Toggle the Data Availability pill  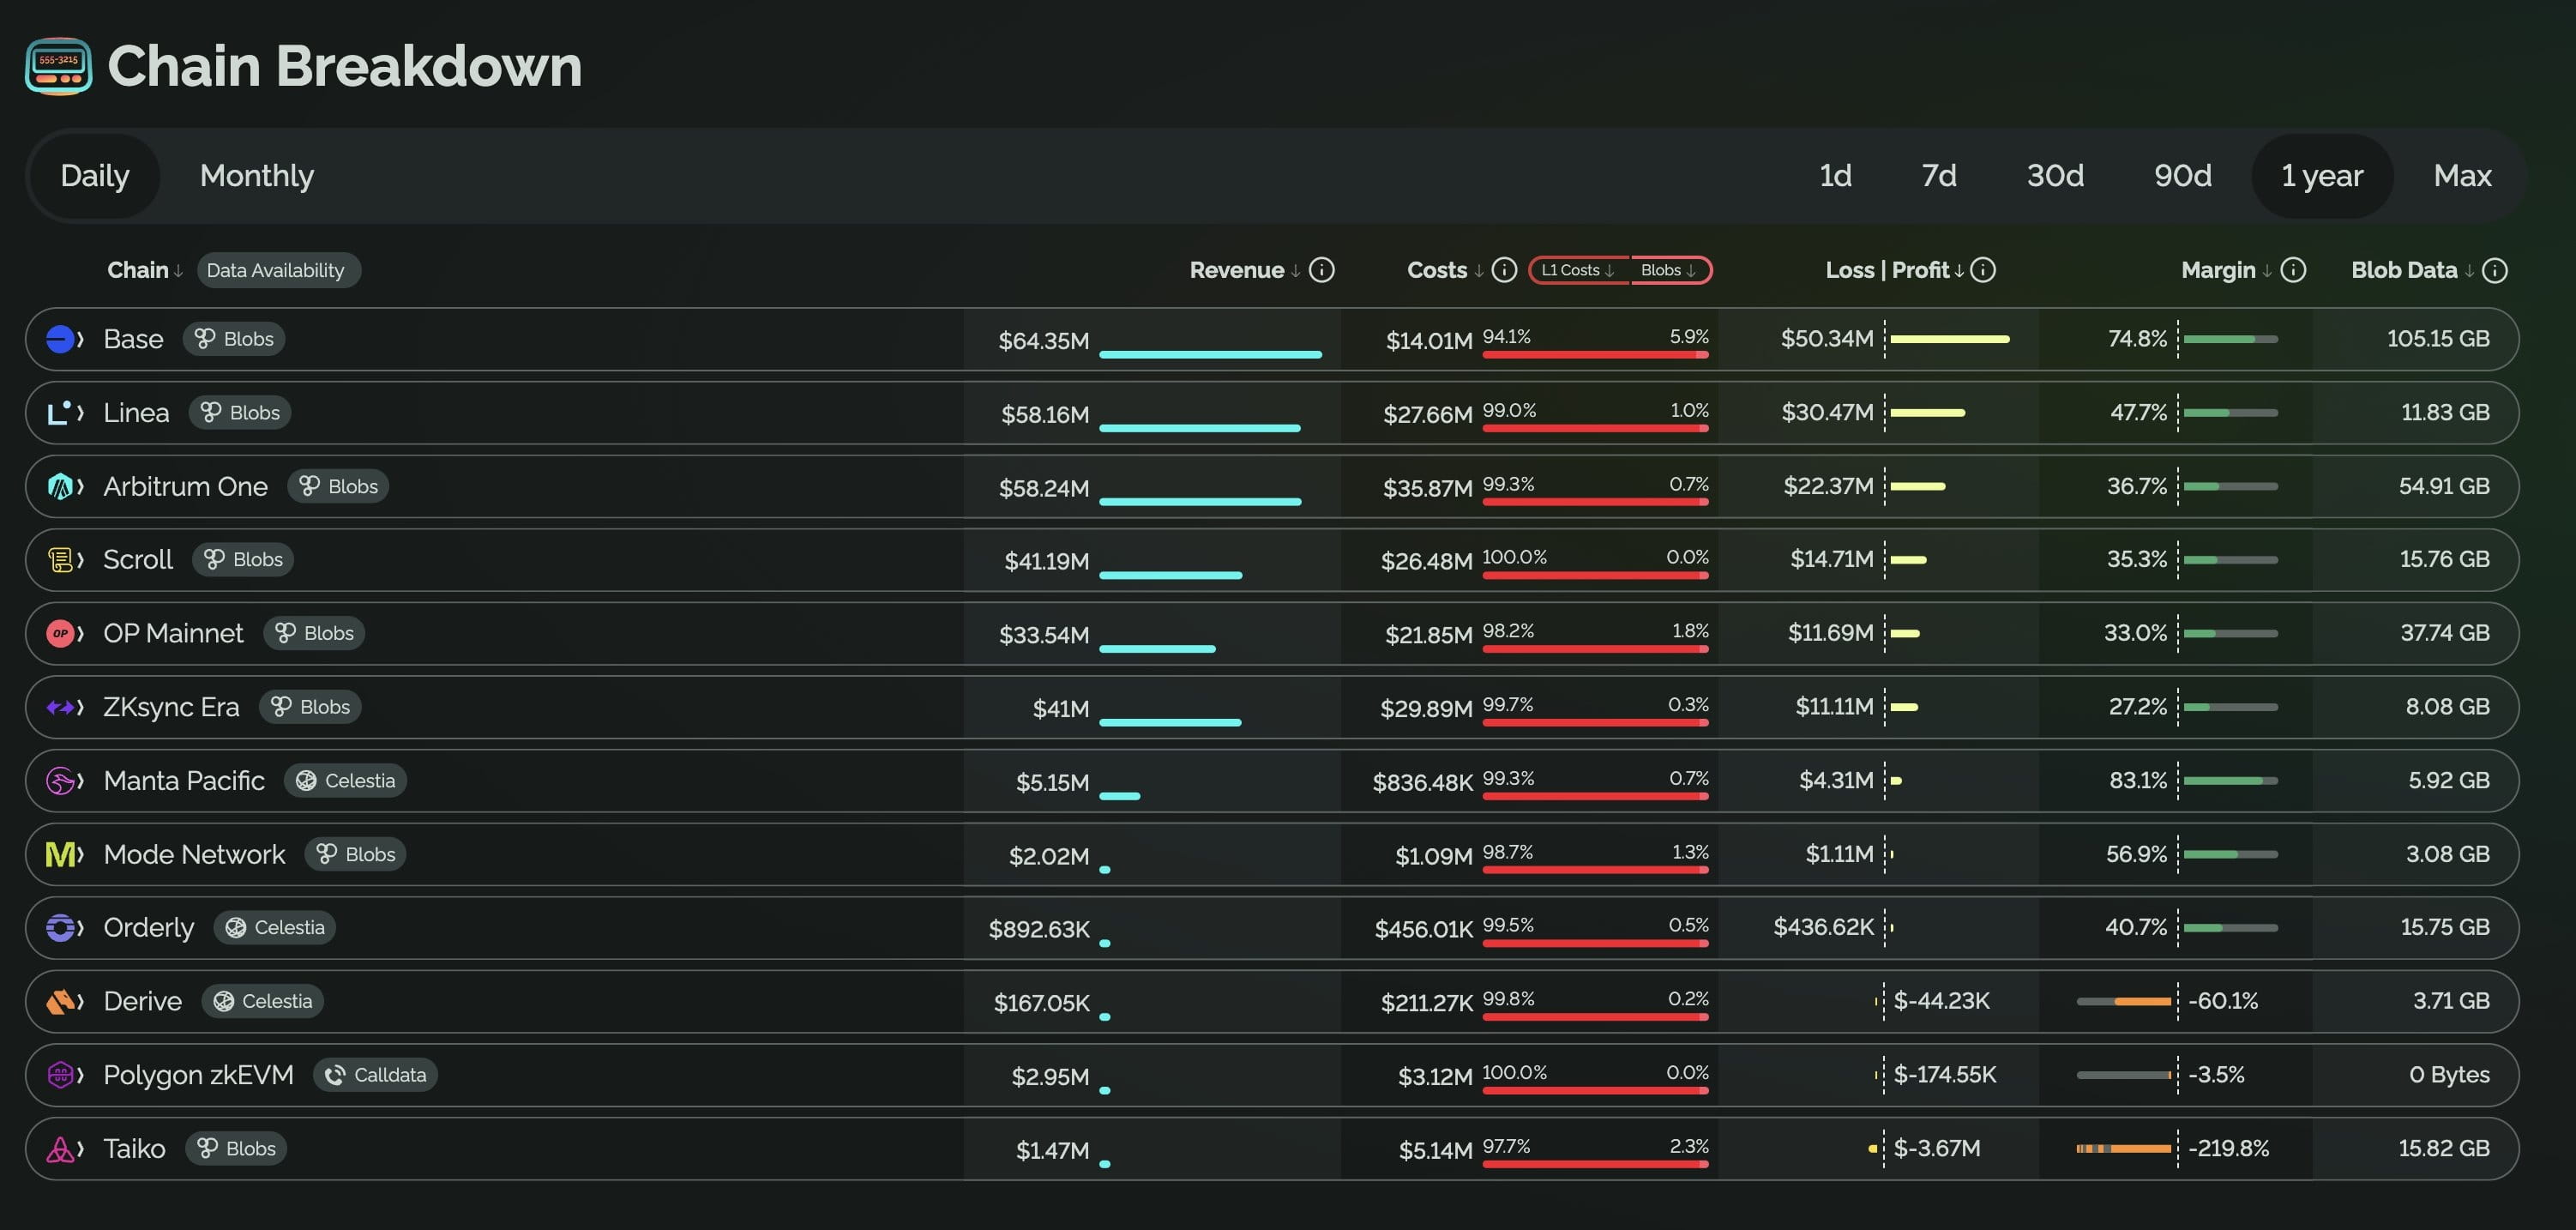pos(278,270)
